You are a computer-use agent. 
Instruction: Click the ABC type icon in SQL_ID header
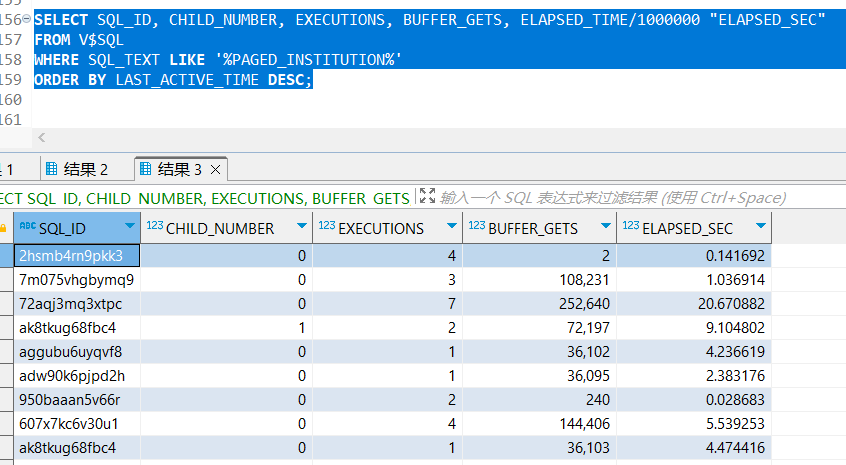[x=28, y=225]
